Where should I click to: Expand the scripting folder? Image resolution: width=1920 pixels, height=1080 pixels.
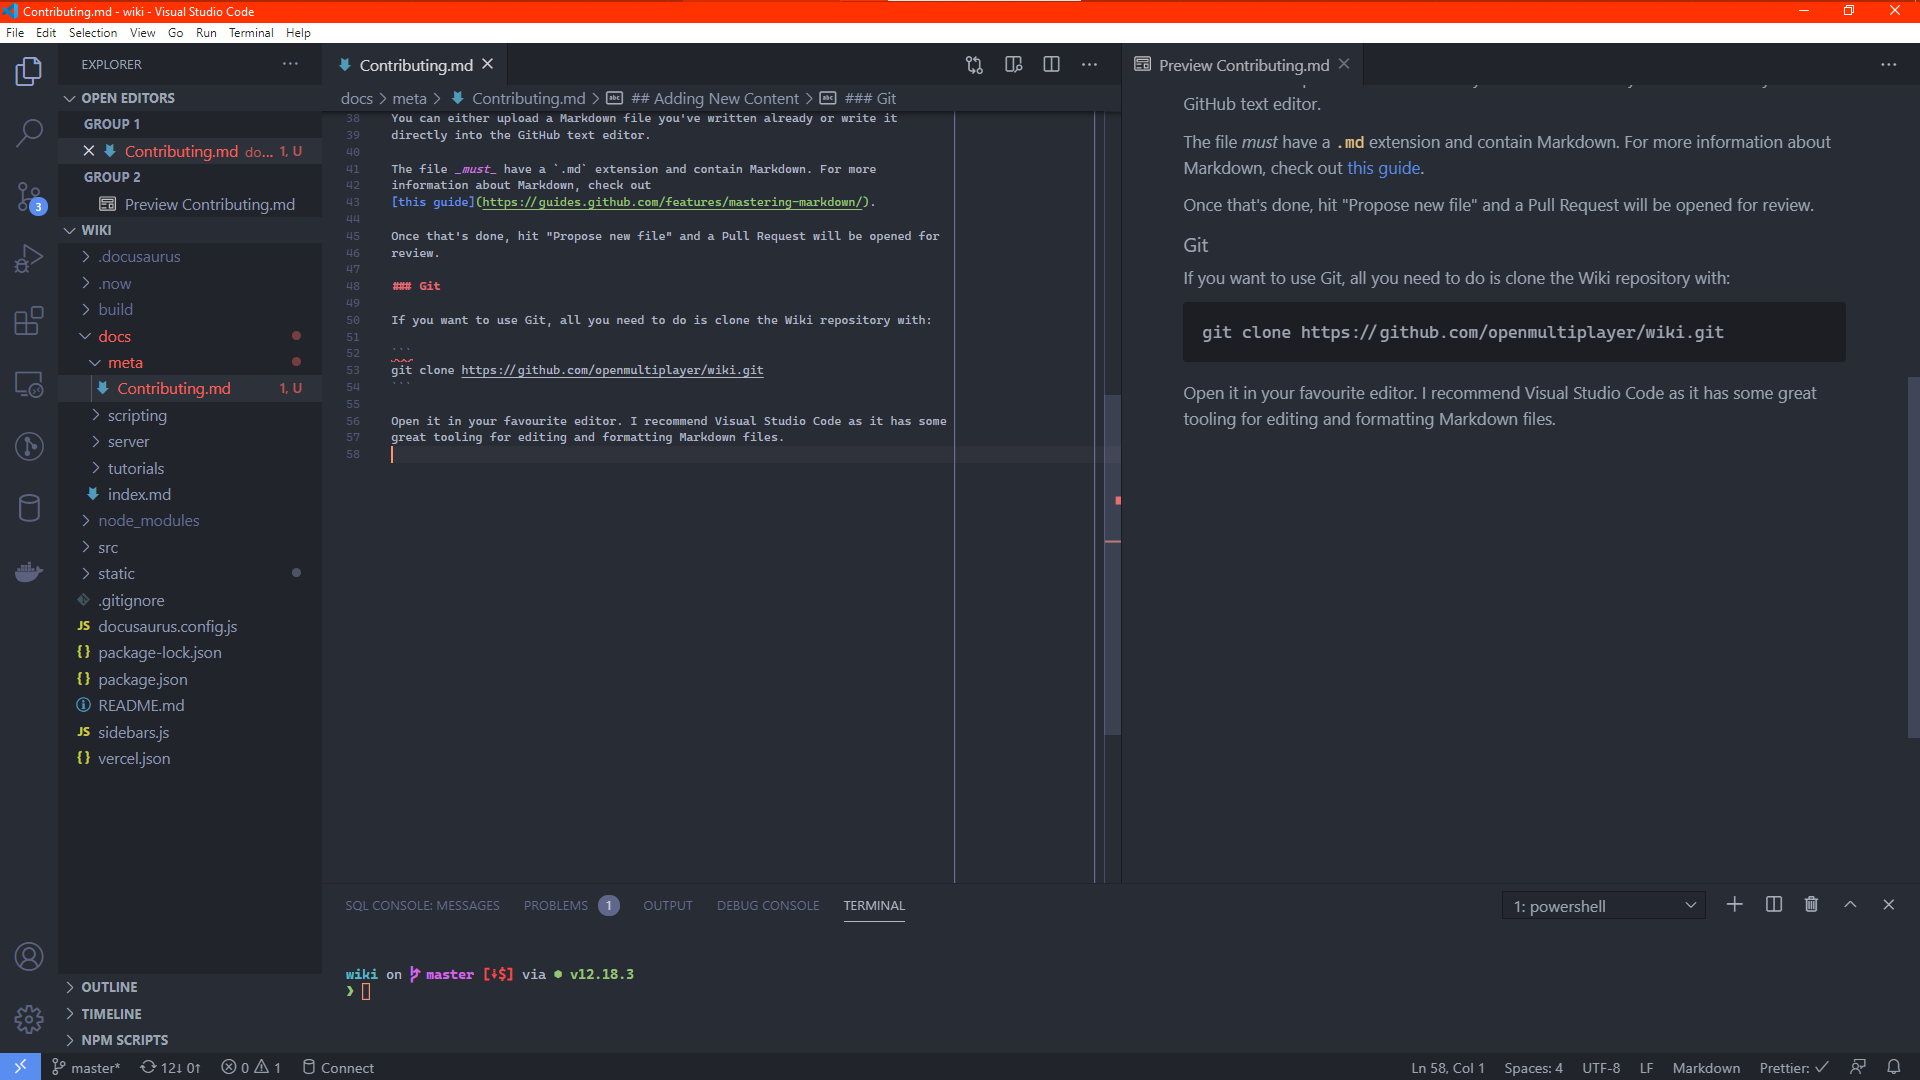point(137,415)
